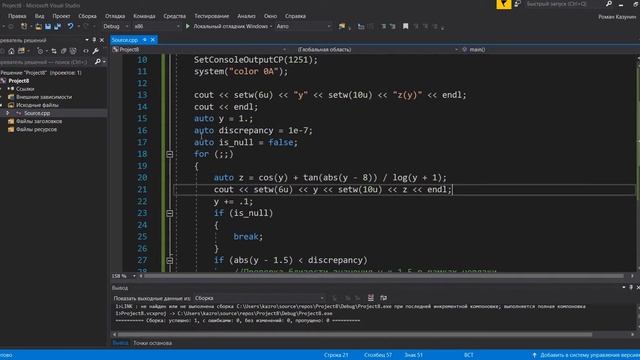Collapse the for loop at line 18

tap(170, 154)
